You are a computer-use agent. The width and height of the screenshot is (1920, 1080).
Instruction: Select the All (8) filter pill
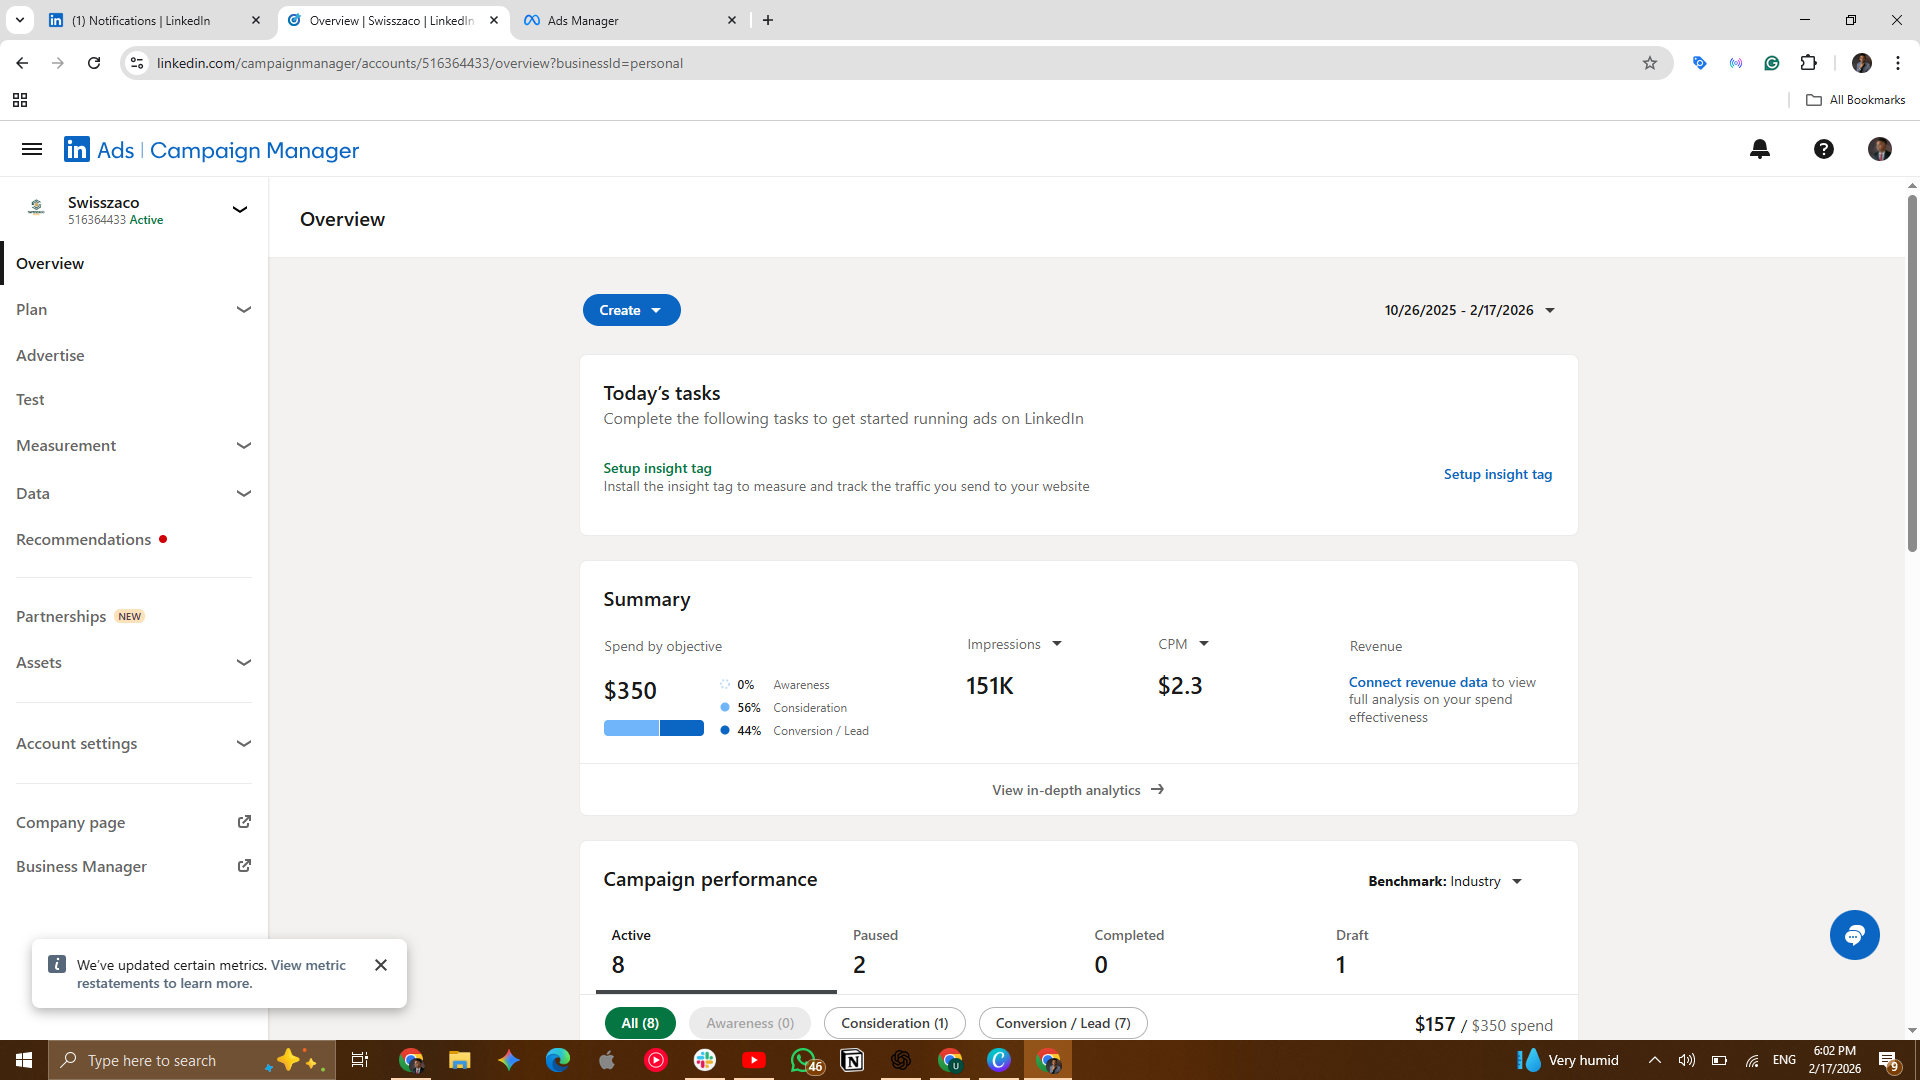coord(640,1023)
